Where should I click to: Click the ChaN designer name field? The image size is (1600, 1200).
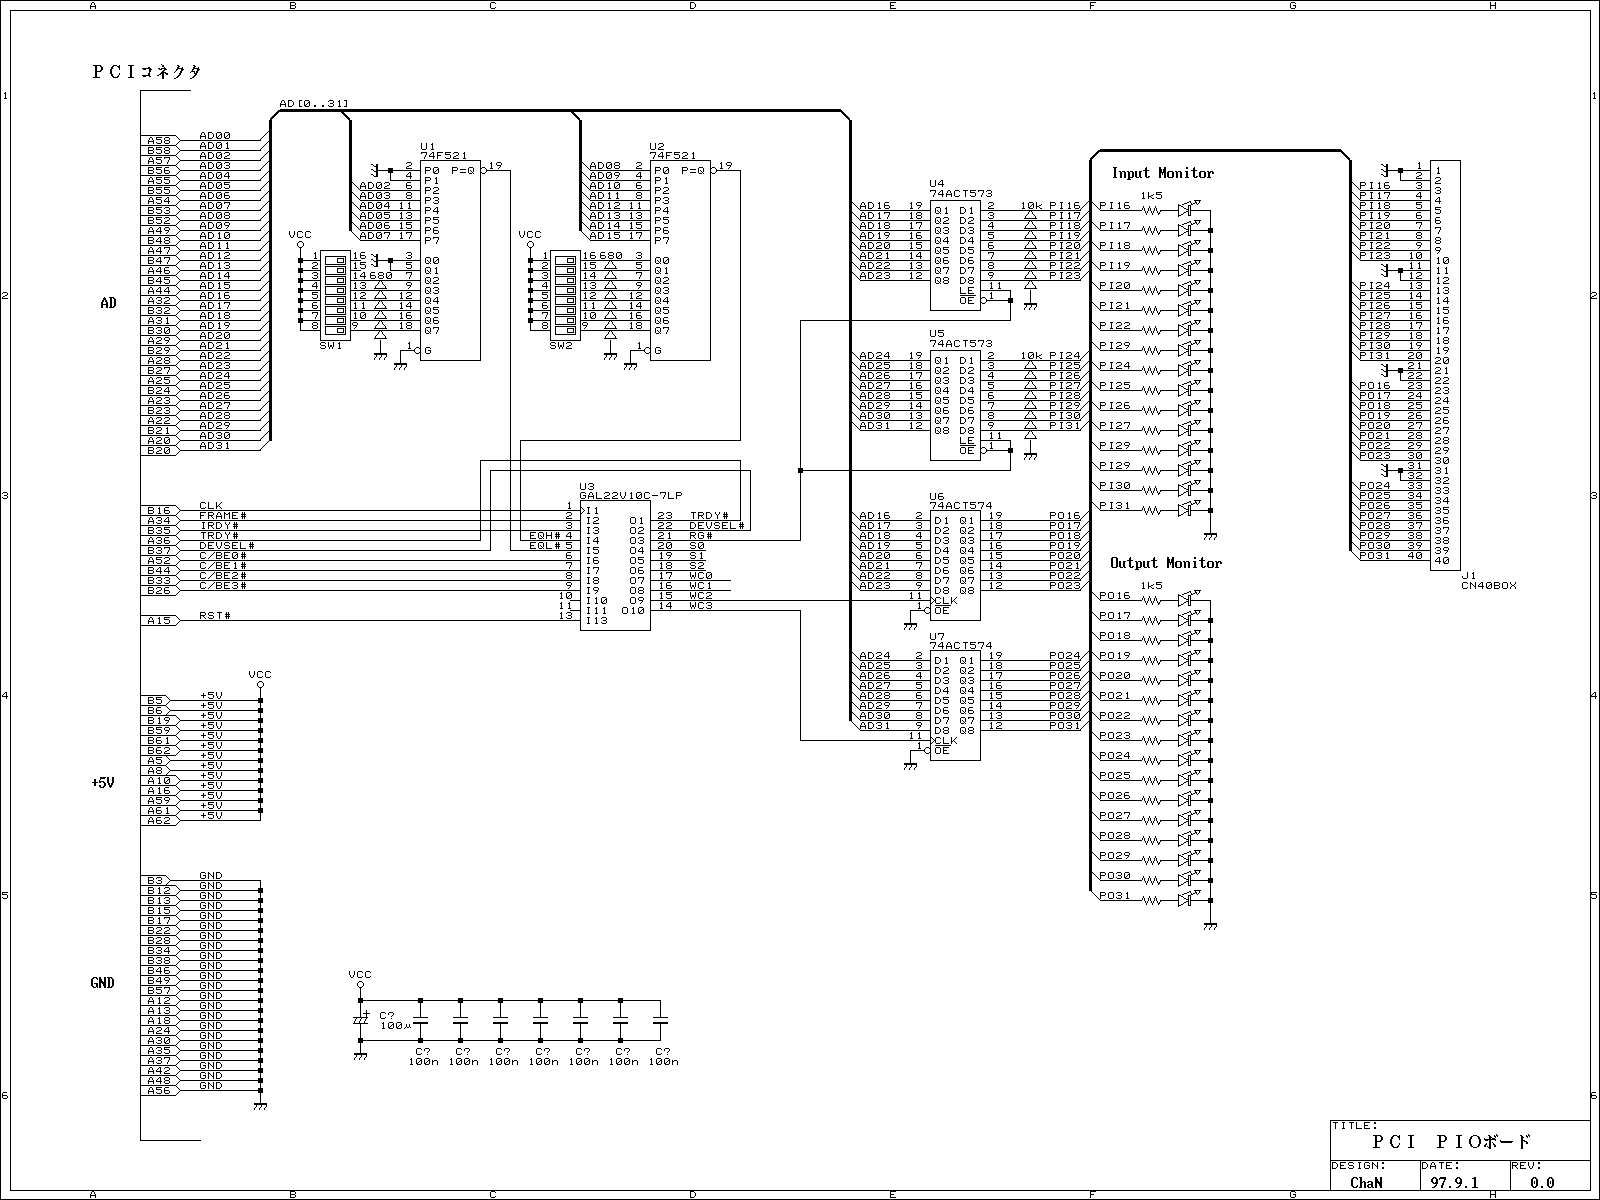1367,1181
